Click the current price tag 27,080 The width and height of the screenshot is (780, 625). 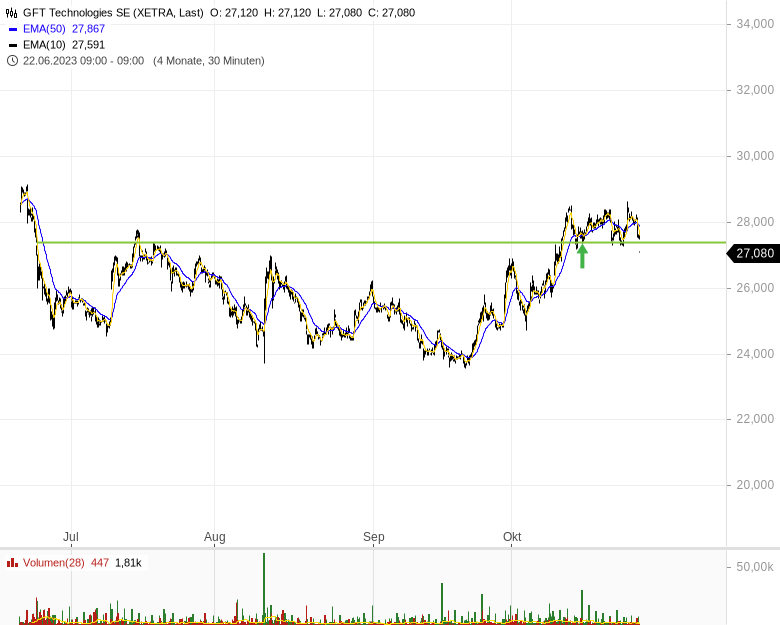(x=755, y=254)
